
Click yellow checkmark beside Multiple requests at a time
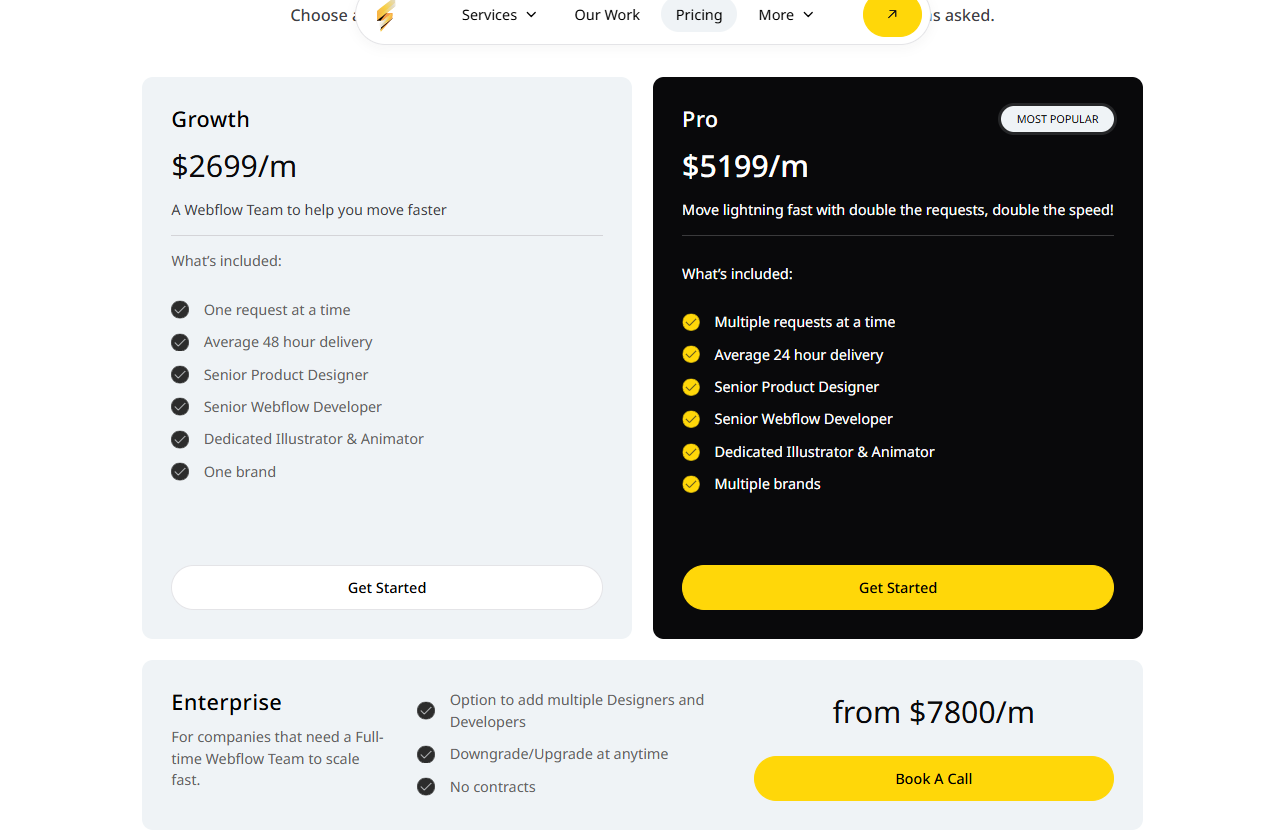coord(691,322)
